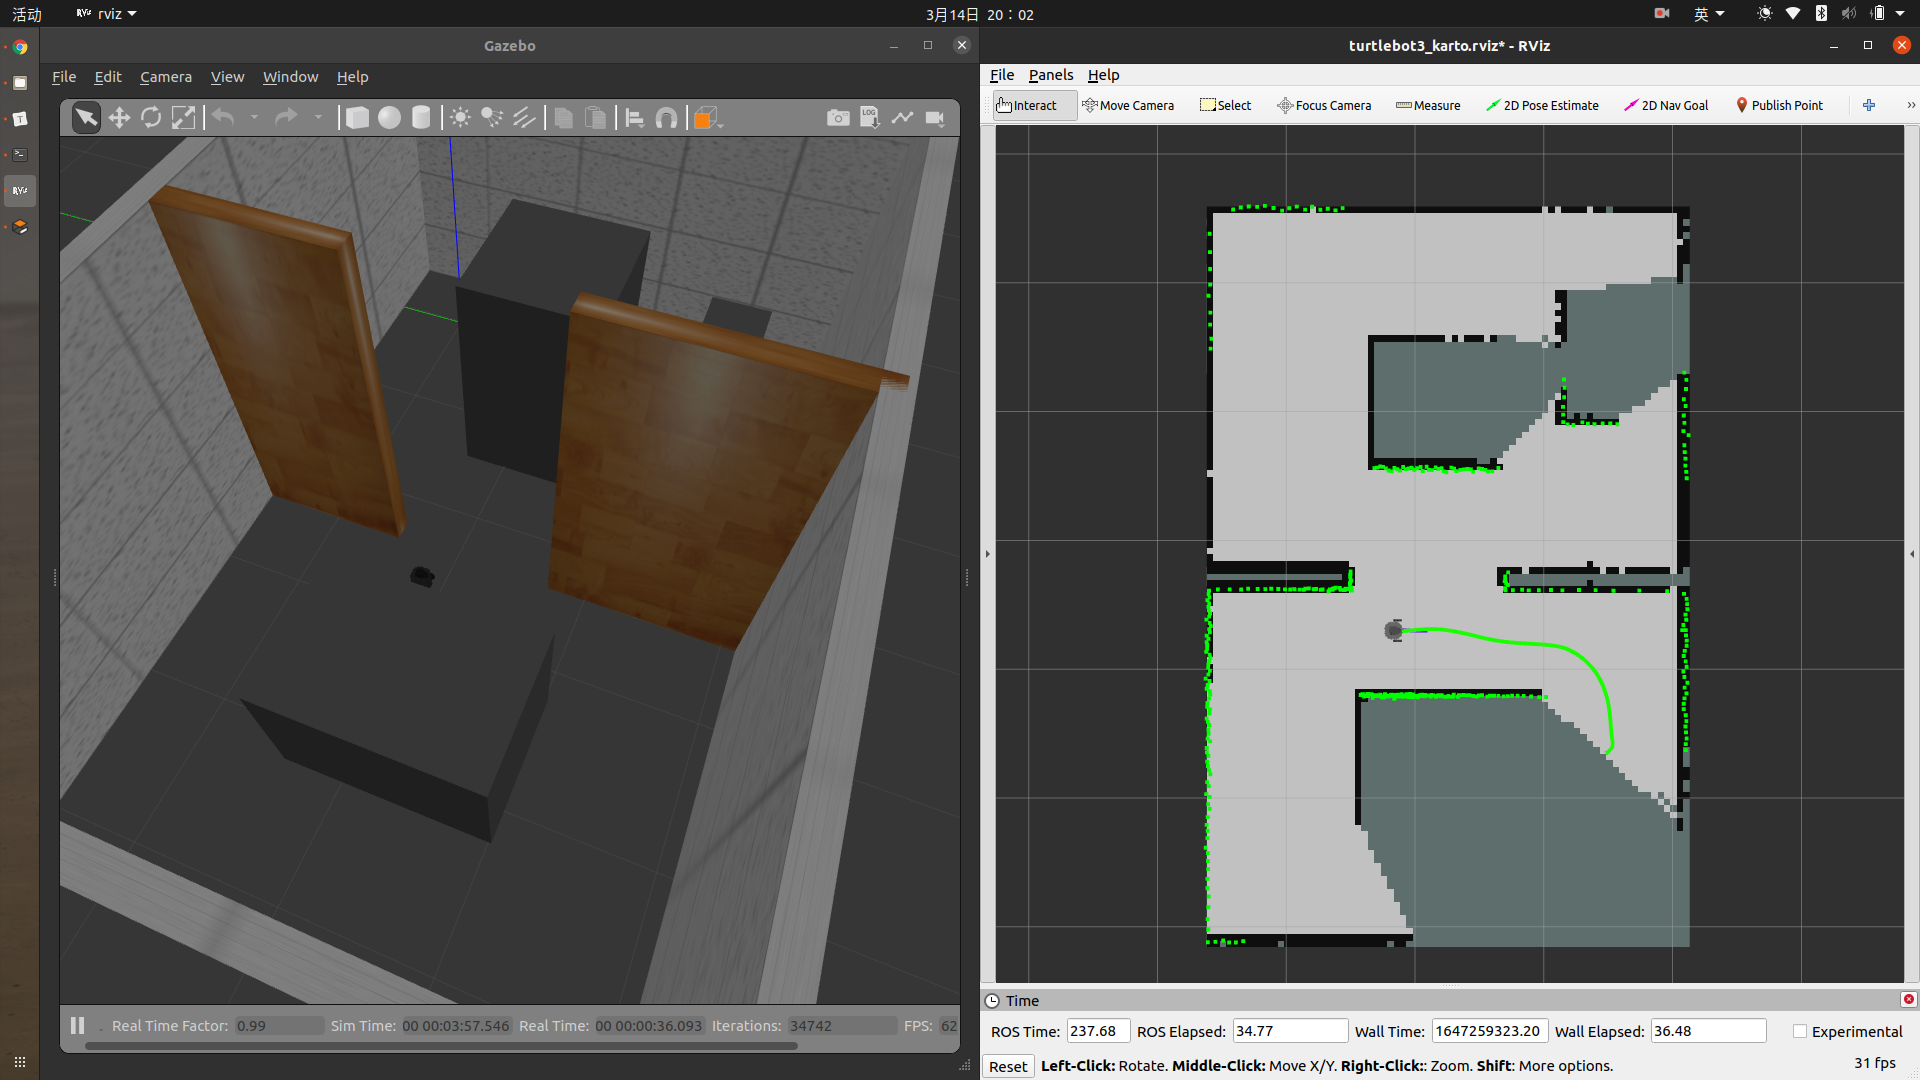
Task: Expand RViz toolbar overflow chevron
Action: [1910, 105]
